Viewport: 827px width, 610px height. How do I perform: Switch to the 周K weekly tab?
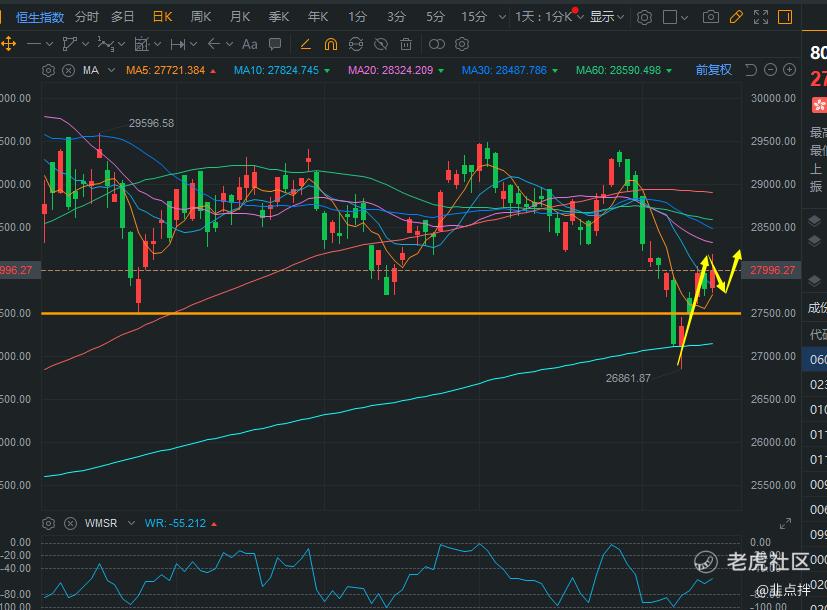[201, 17]
